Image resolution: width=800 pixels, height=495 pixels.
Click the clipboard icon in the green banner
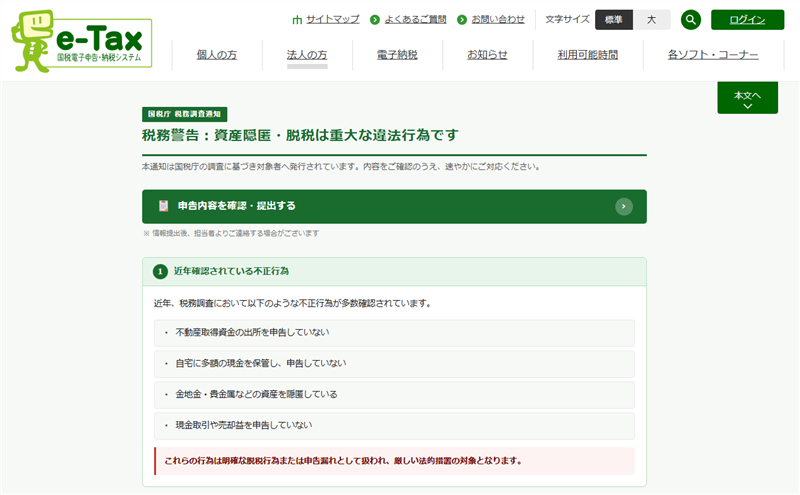pos(163,206)
